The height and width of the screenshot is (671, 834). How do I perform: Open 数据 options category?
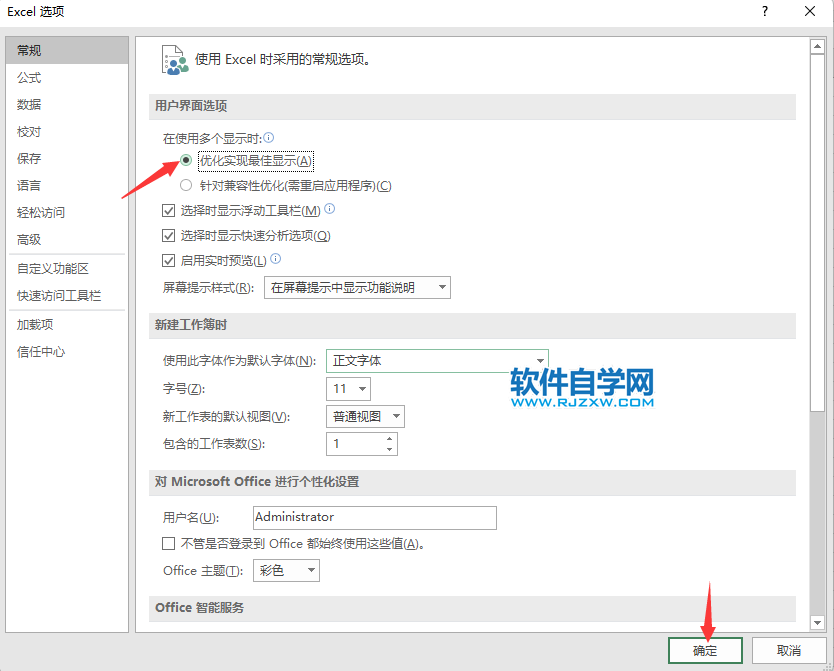(67, 104)
